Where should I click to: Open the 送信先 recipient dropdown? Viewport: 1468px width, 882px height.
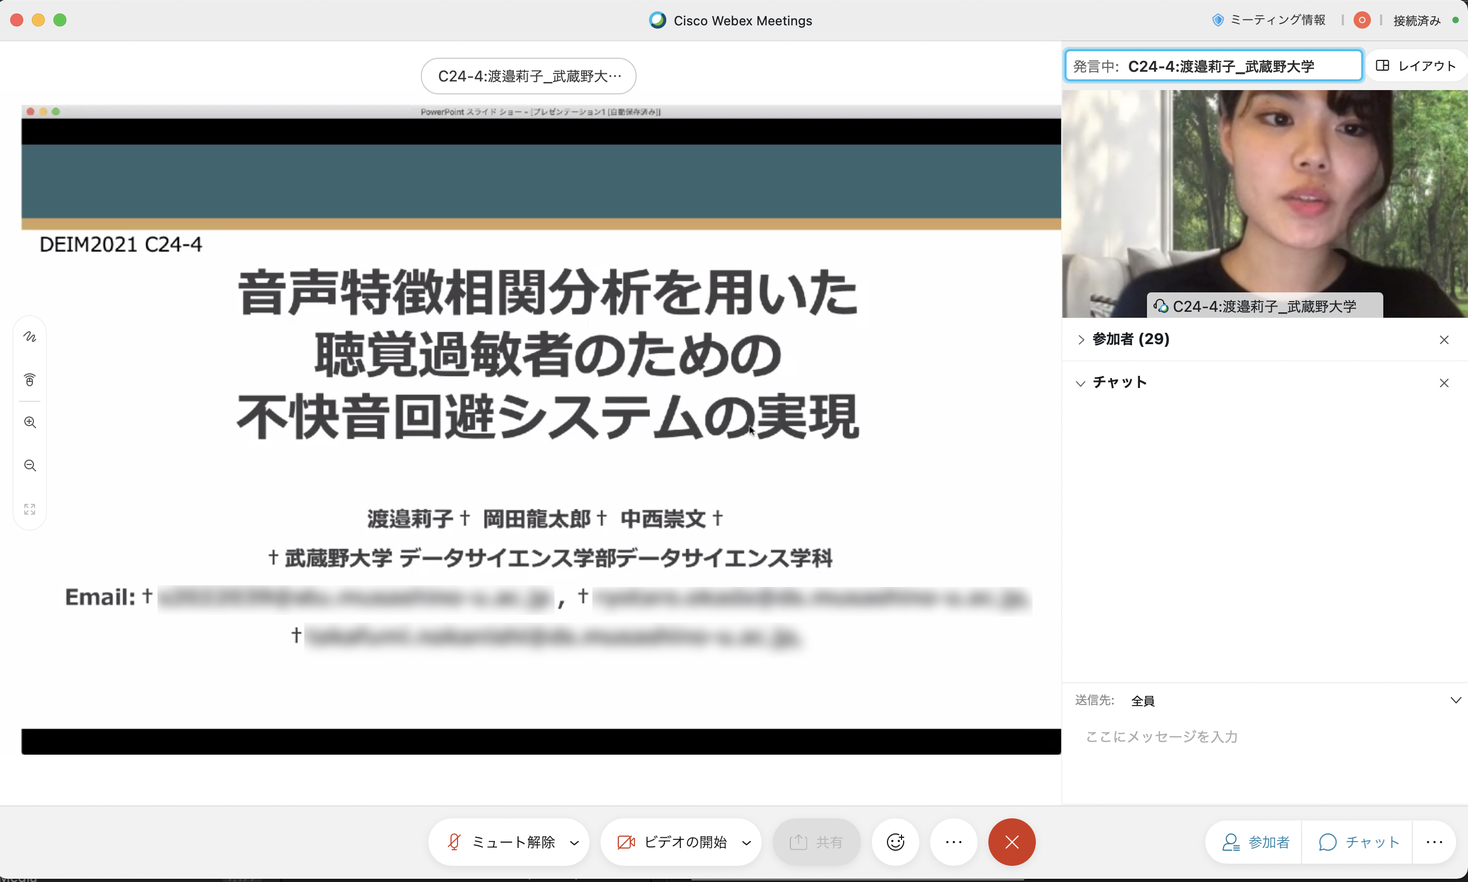(x=1455, y=700)
